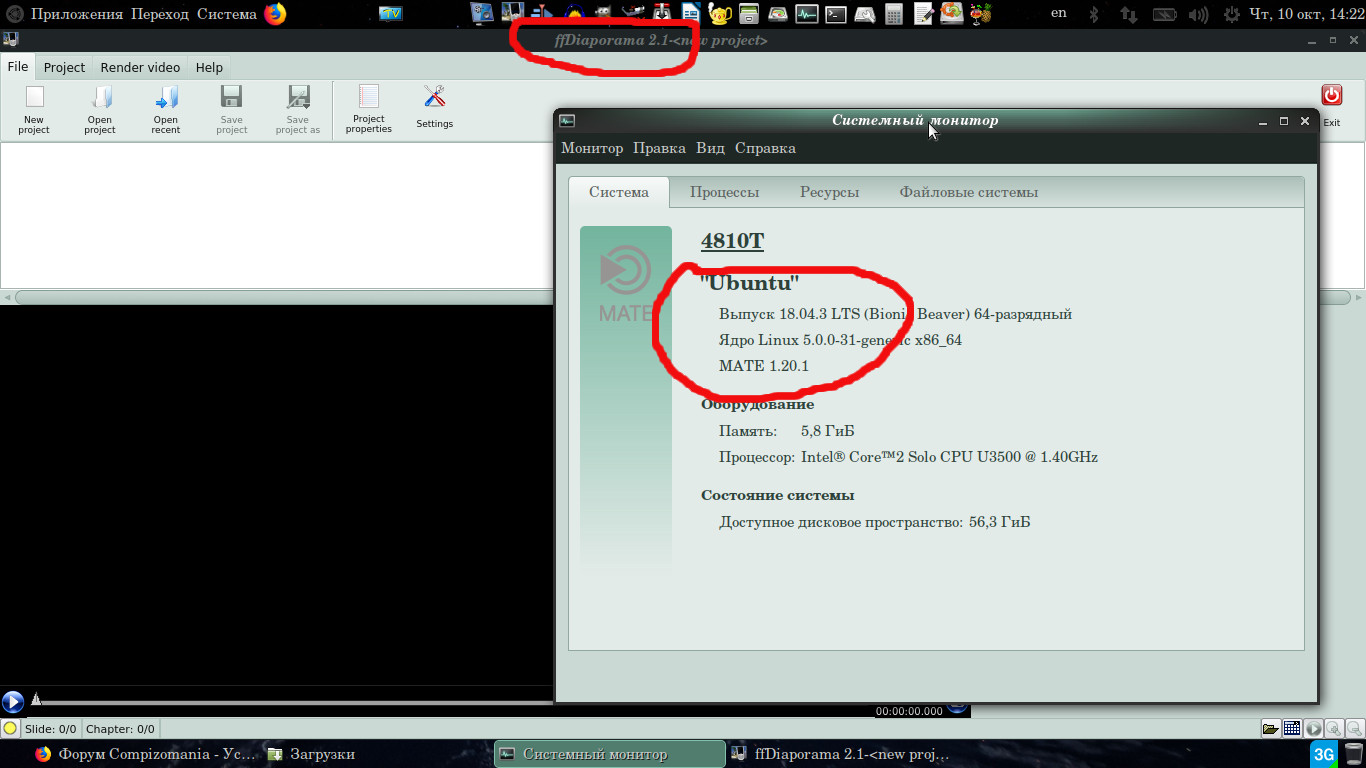Click the red Exit power icon
The width and height of the screenshot is (1366, 768).
tap(1331, 96)
